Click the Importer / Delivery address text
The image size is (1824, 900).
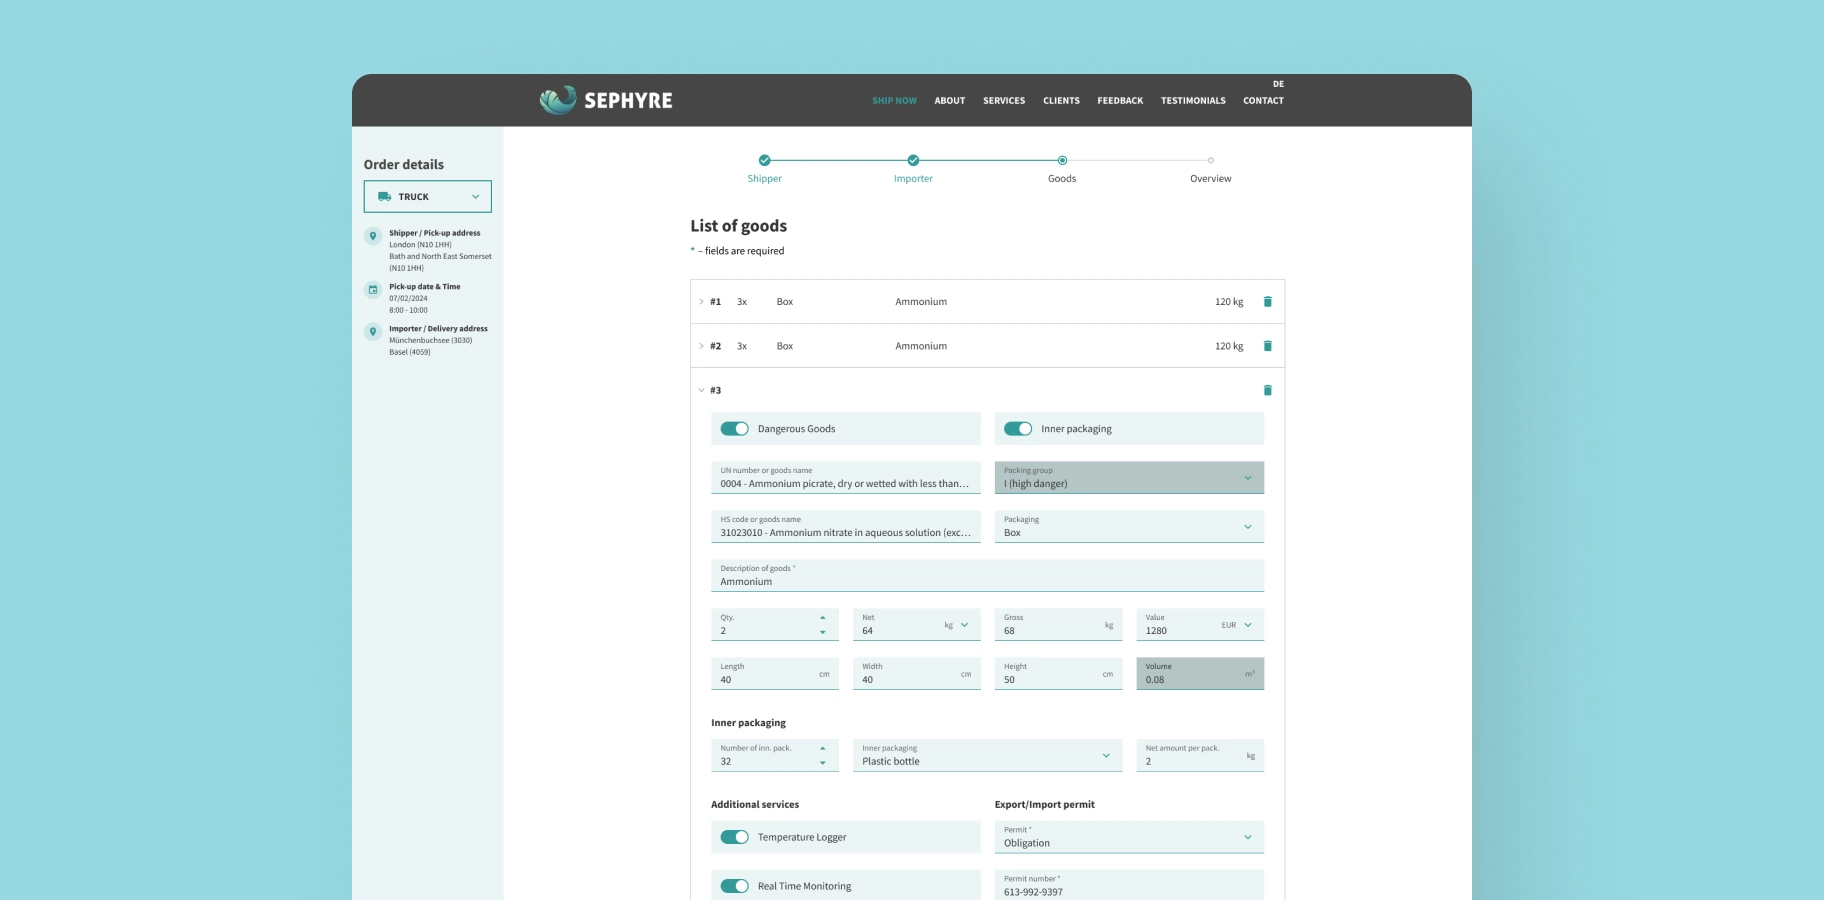pos(438,329)
